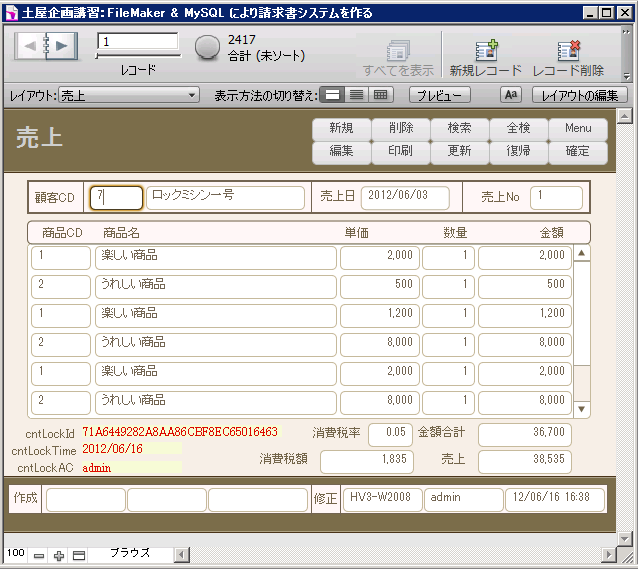Viewport: 638px width, 569px height.
Task: Click the 新規 button
Action: pyautogui.click(x=341, y=129)
